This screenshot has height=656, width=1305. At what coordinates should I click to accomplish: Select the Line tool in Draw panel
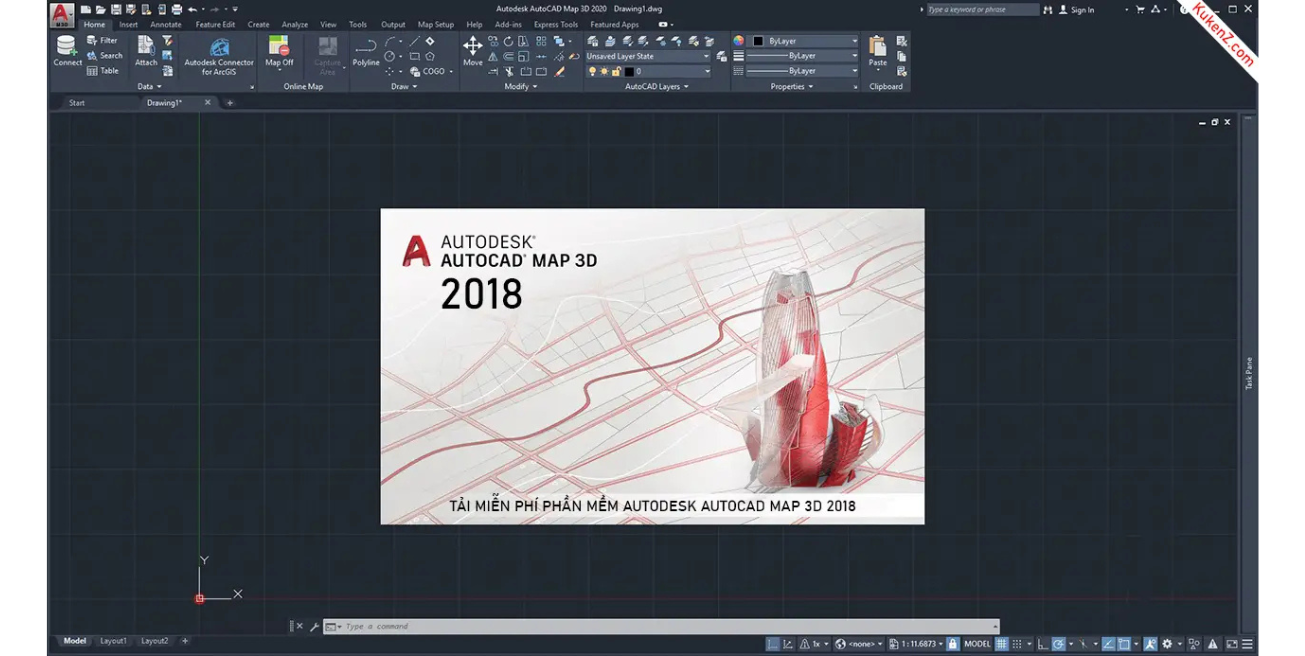point(414,41)
